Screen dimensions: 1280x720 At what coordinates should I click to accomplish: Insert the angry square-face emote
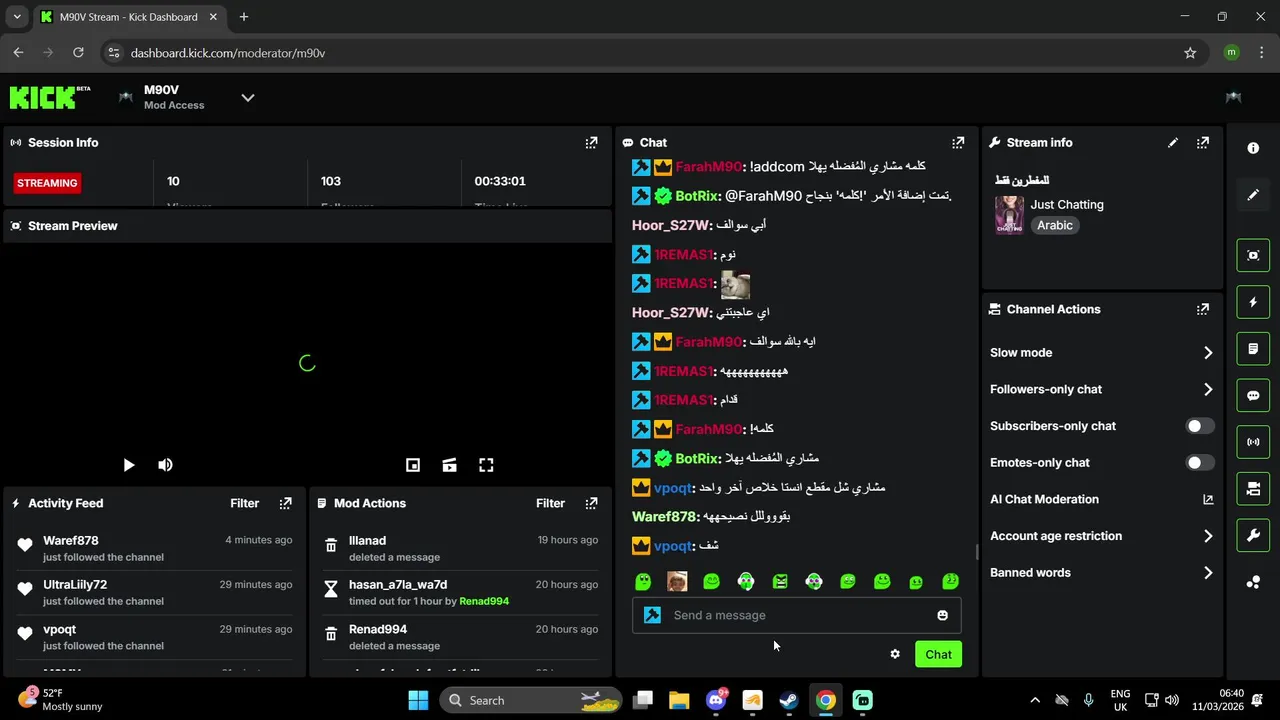[780, 582]
